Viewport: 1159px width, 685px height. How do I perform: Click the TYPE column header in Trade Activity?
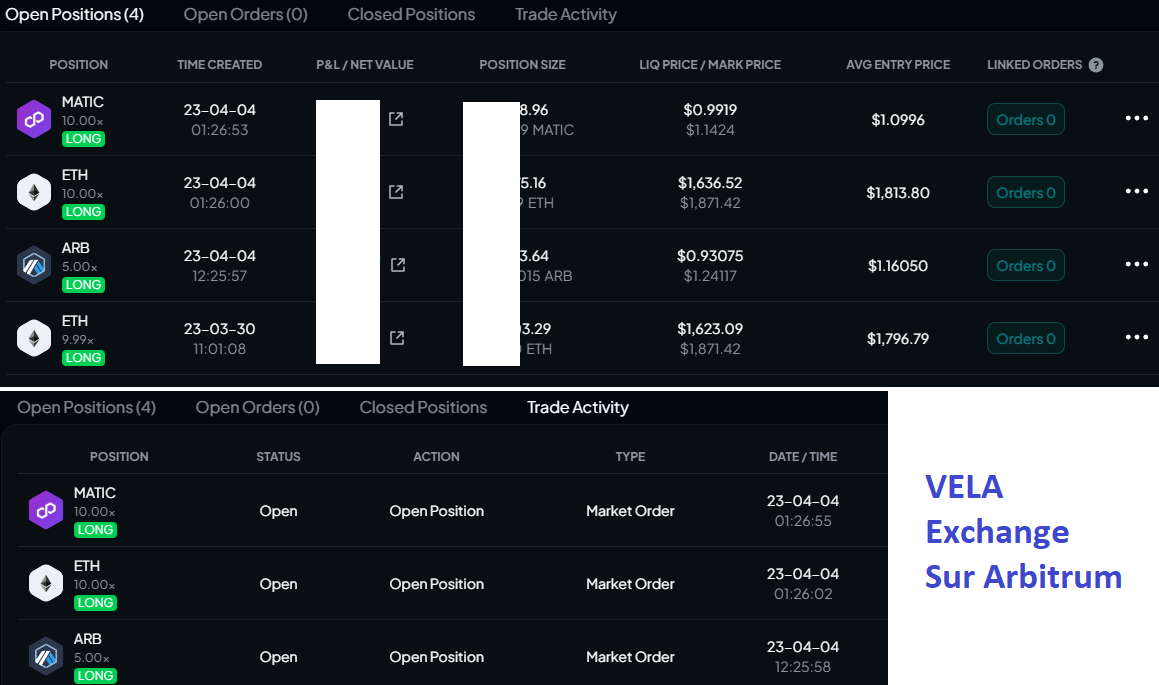tap(630, 457)
